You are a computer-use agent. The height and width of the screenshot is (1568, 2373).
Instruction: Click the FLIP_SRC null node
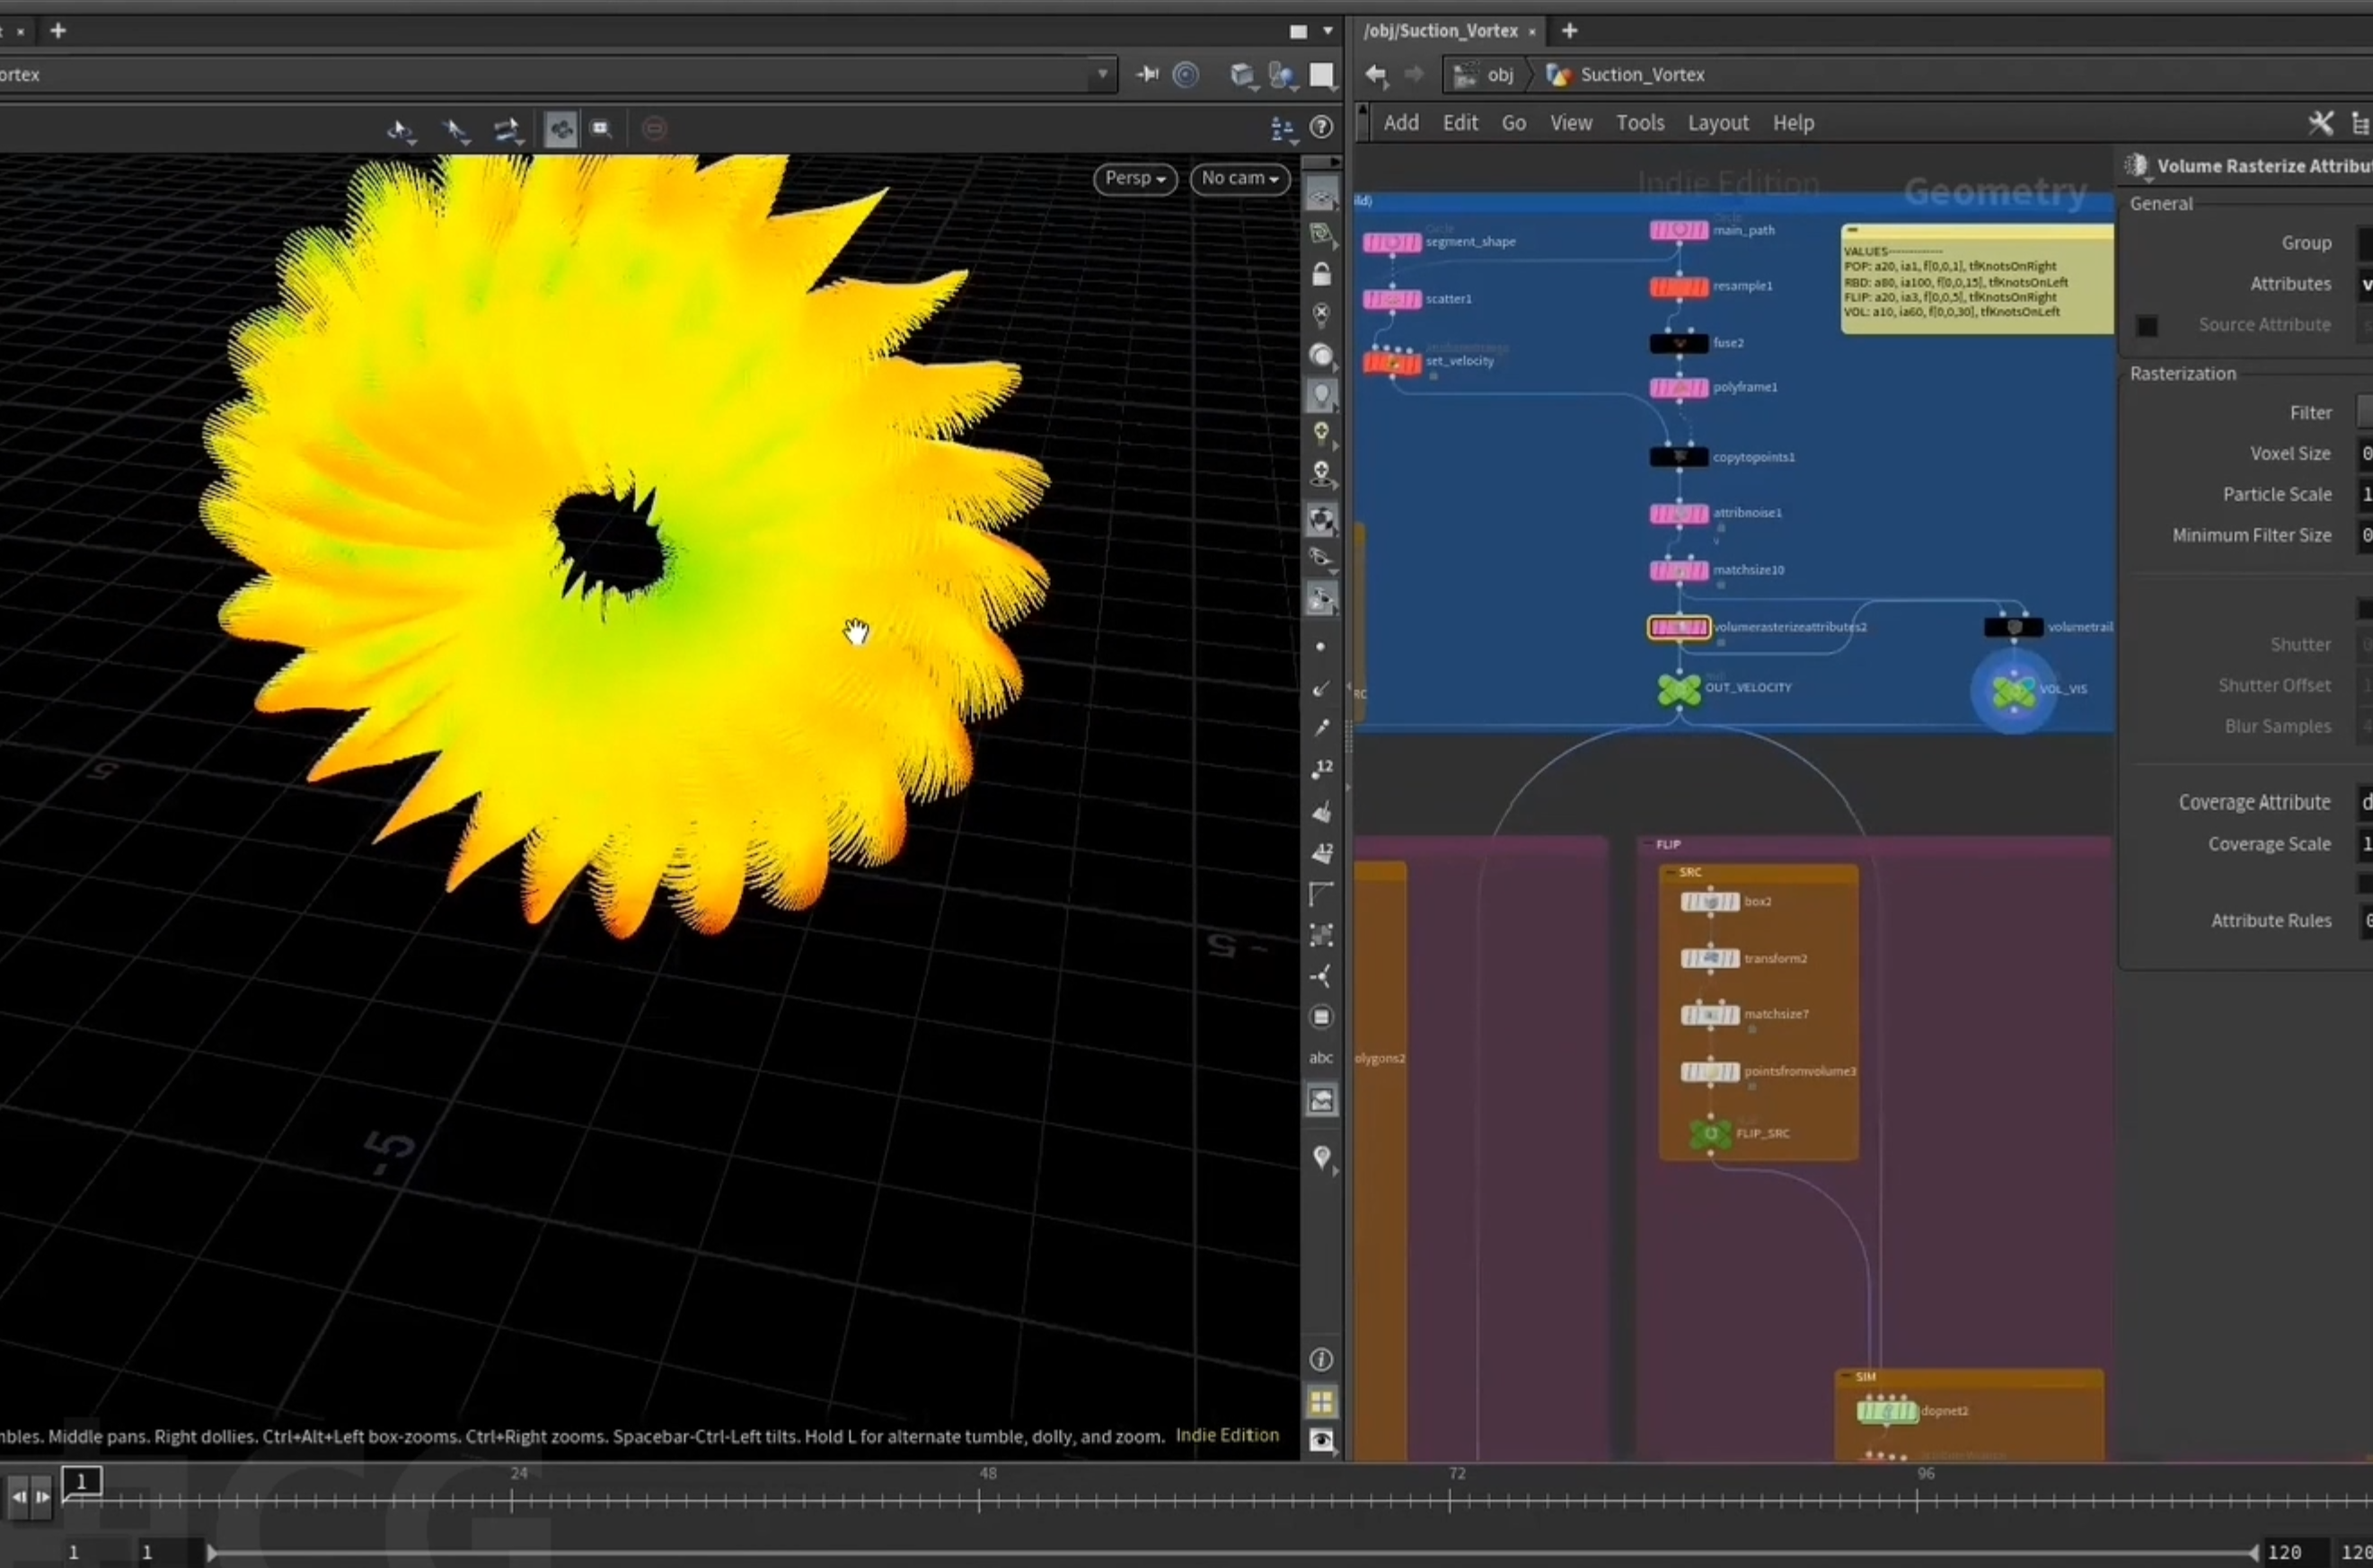1710,1134
